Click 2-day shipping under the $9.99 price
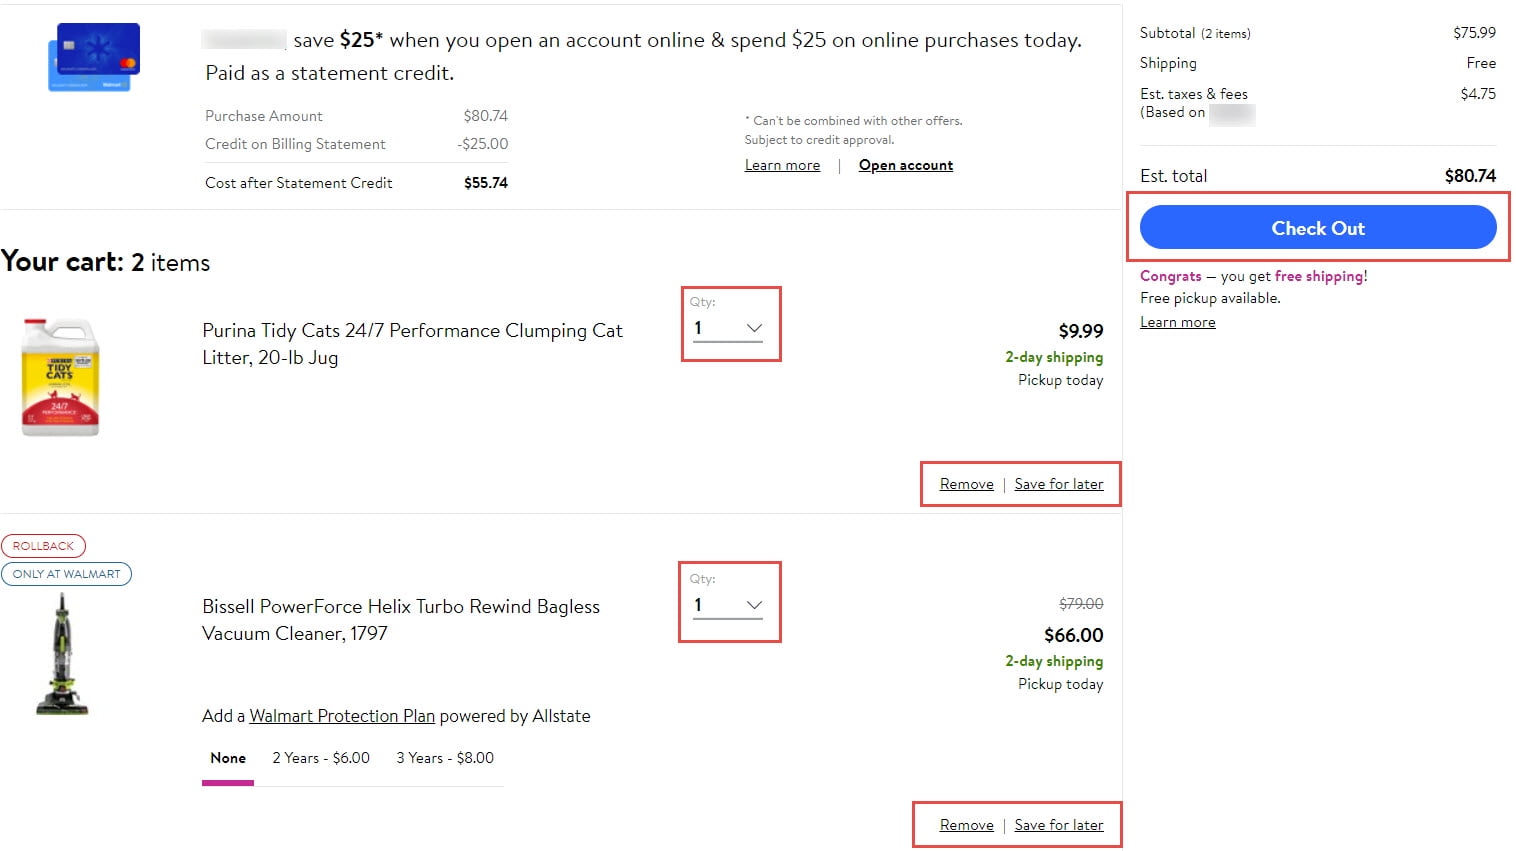The height and width of the screenshot is (851, 1516). 1054,357
